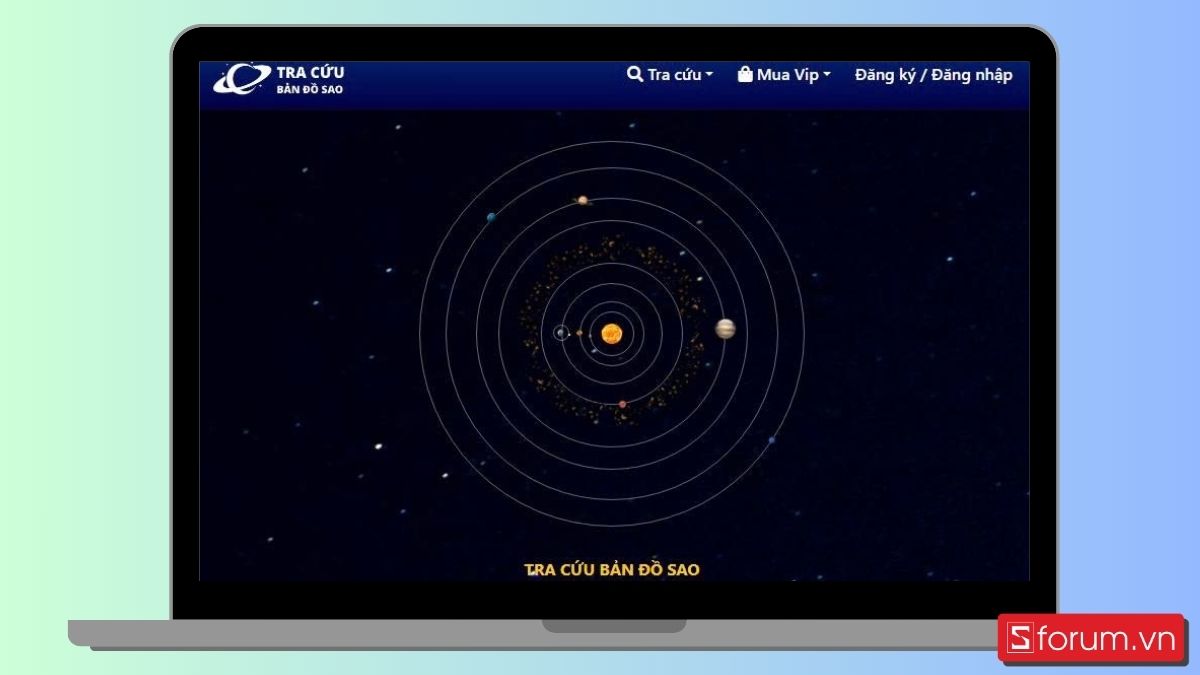The height and width of the screenshot is (675, 1200).
Task: Select Saturn on the upper orbit ring
Action: pos(583,200)
